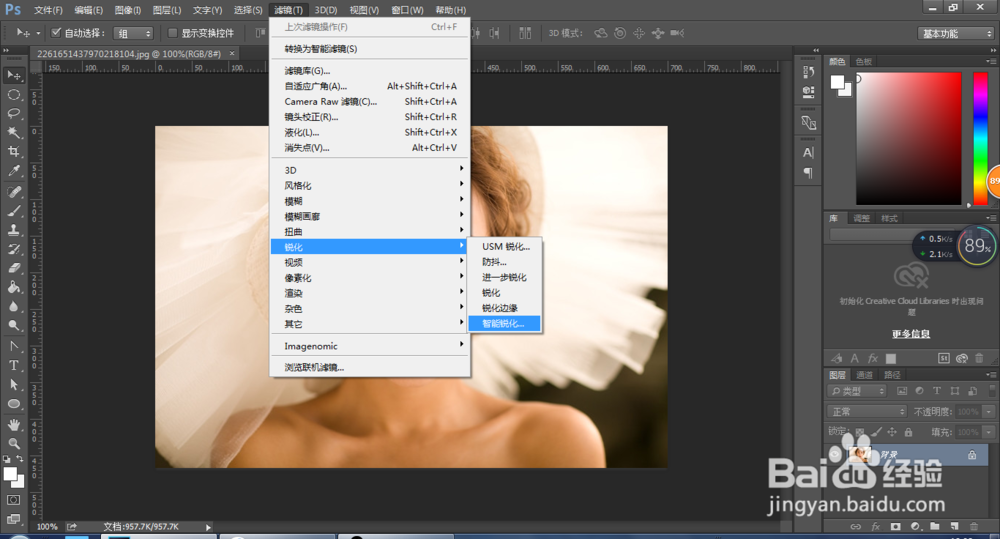
Task: Toggle lock position icon
Action: [892, 432]
